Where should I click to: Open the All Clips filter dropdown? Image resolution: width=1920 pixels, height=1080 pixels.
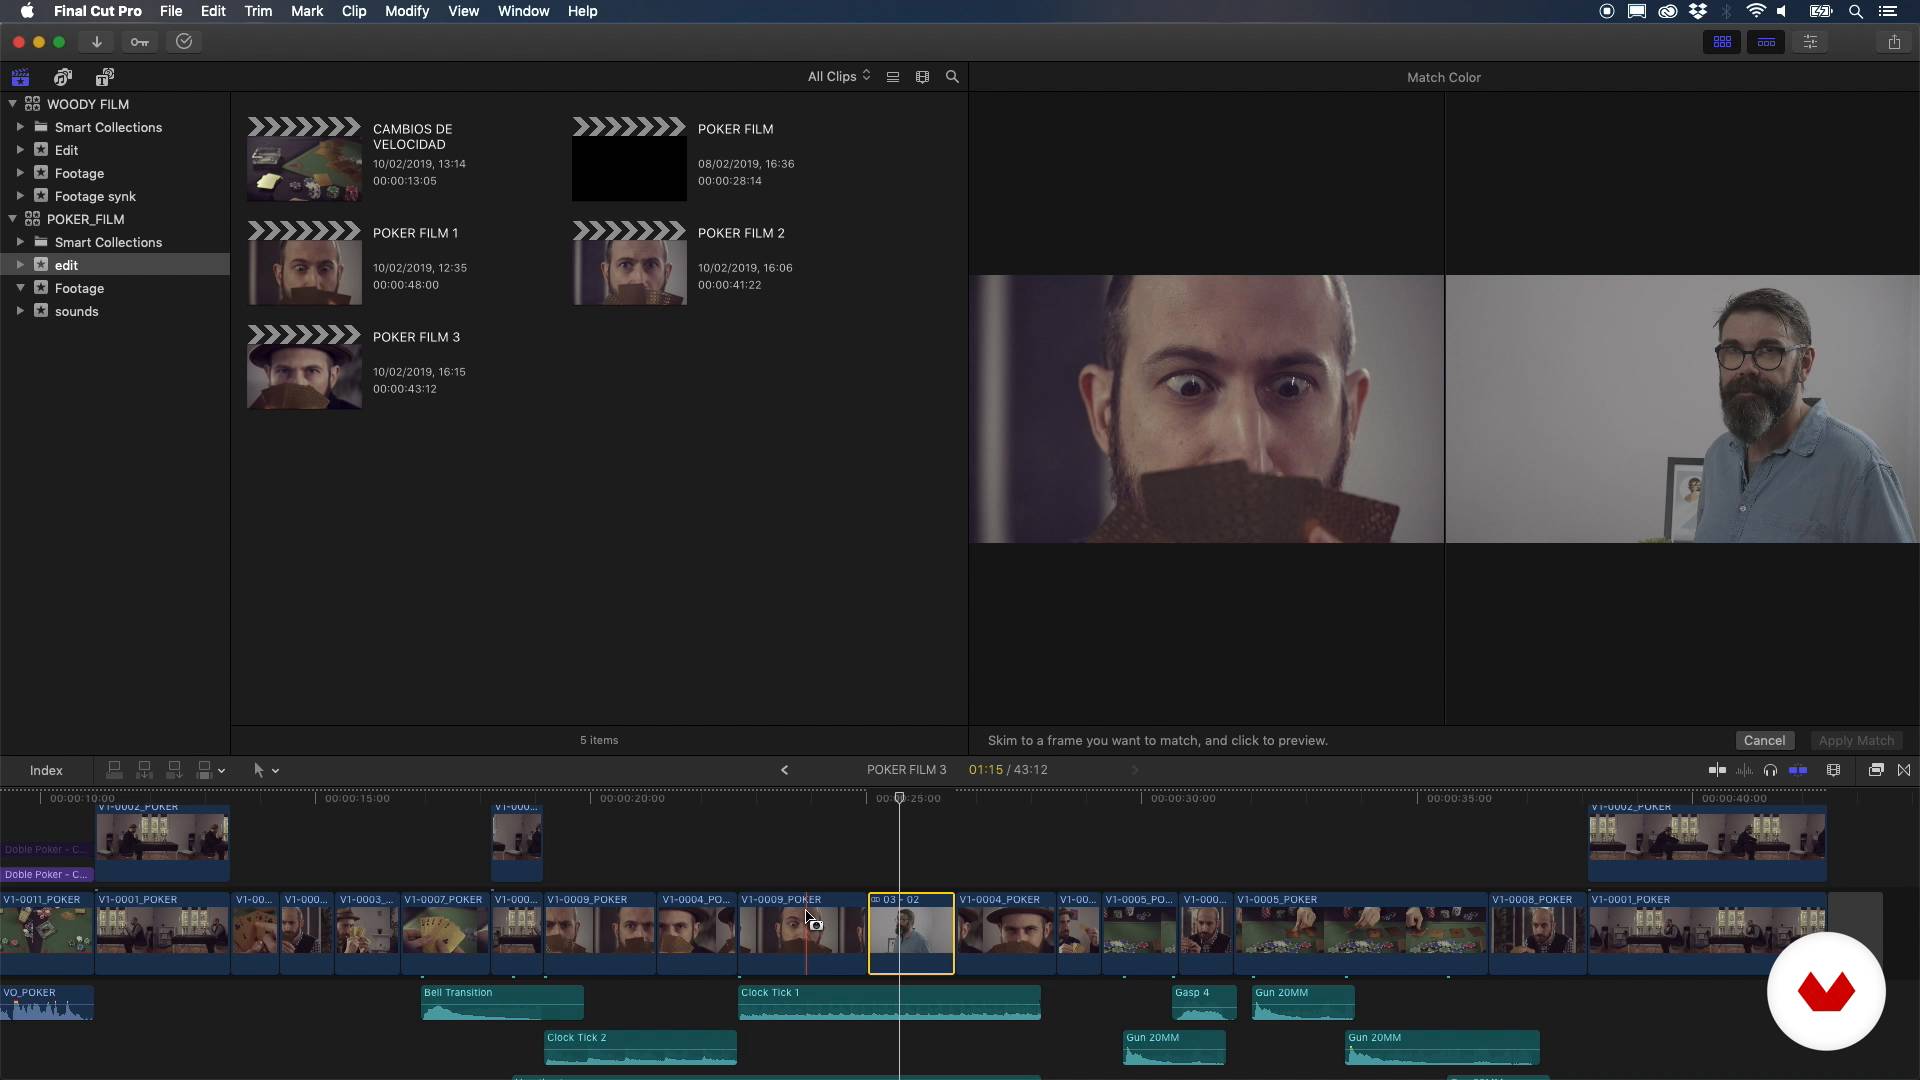pos(839,77)
